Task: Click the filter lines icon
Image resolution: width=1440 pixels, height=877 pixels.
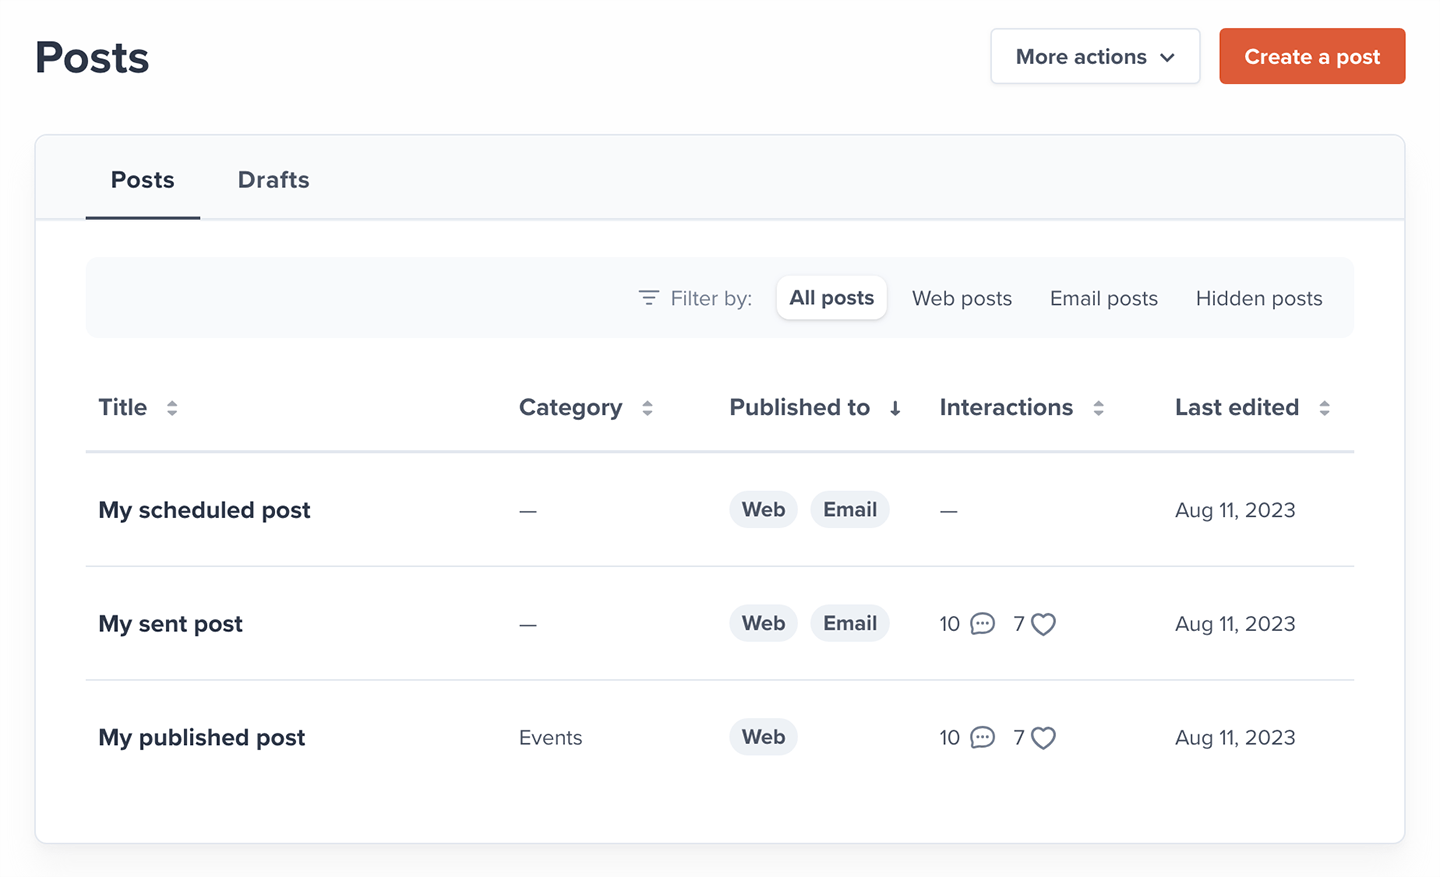Action: 648,298
